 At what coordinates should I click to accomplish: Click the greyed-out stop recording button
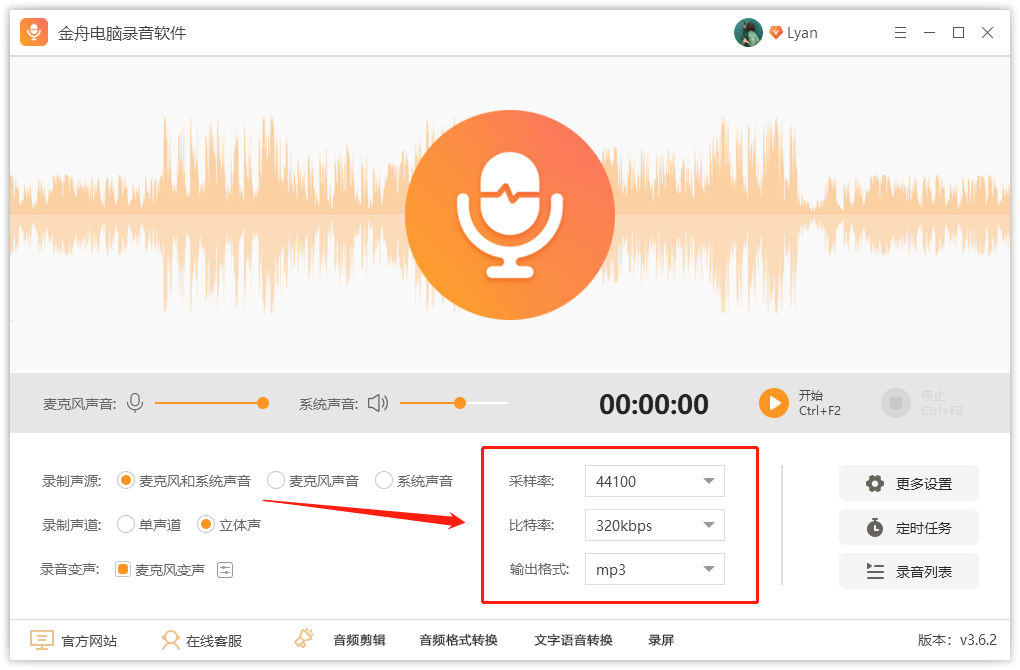click(x=896, y=403)
